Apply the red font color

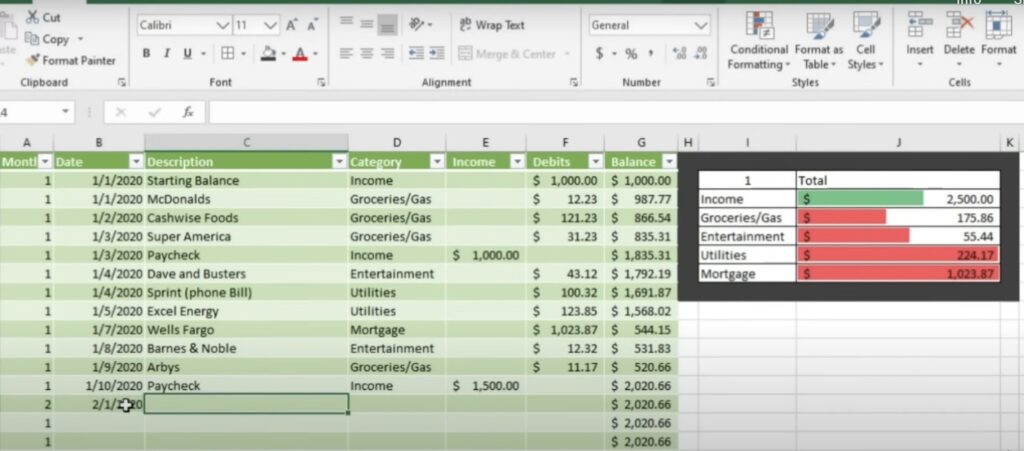click(x=300, y=54)
